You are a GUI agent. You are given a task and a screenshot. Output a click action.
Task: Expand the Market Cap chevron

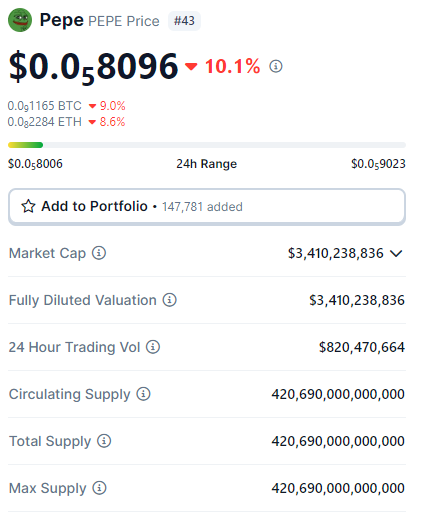click(396, 253)
